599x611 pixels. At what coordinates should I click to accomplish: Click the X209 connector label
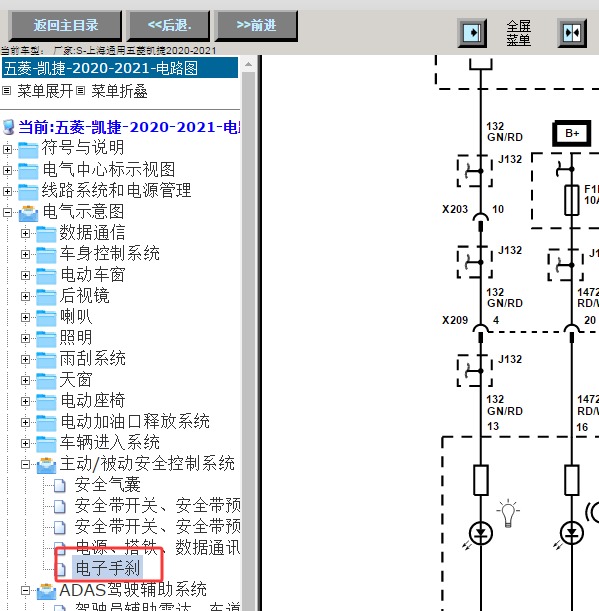tap(455, 320)
